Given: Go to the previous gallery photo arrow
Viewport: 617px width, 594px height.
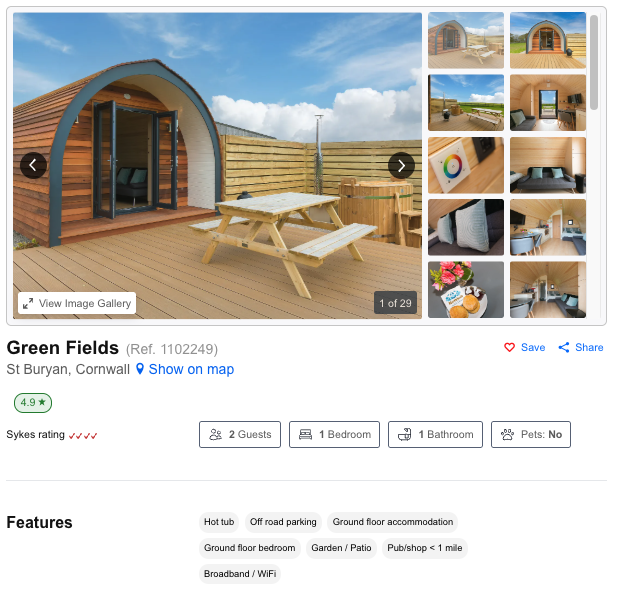Looking at the screenshot, I should [x=33, y=166].
